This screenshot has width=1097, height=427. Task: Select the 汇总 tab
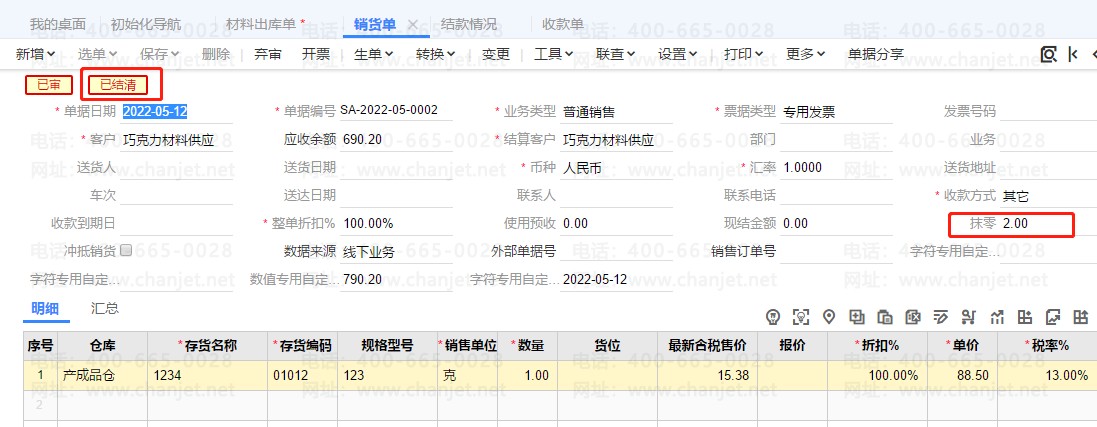[104, 308]
